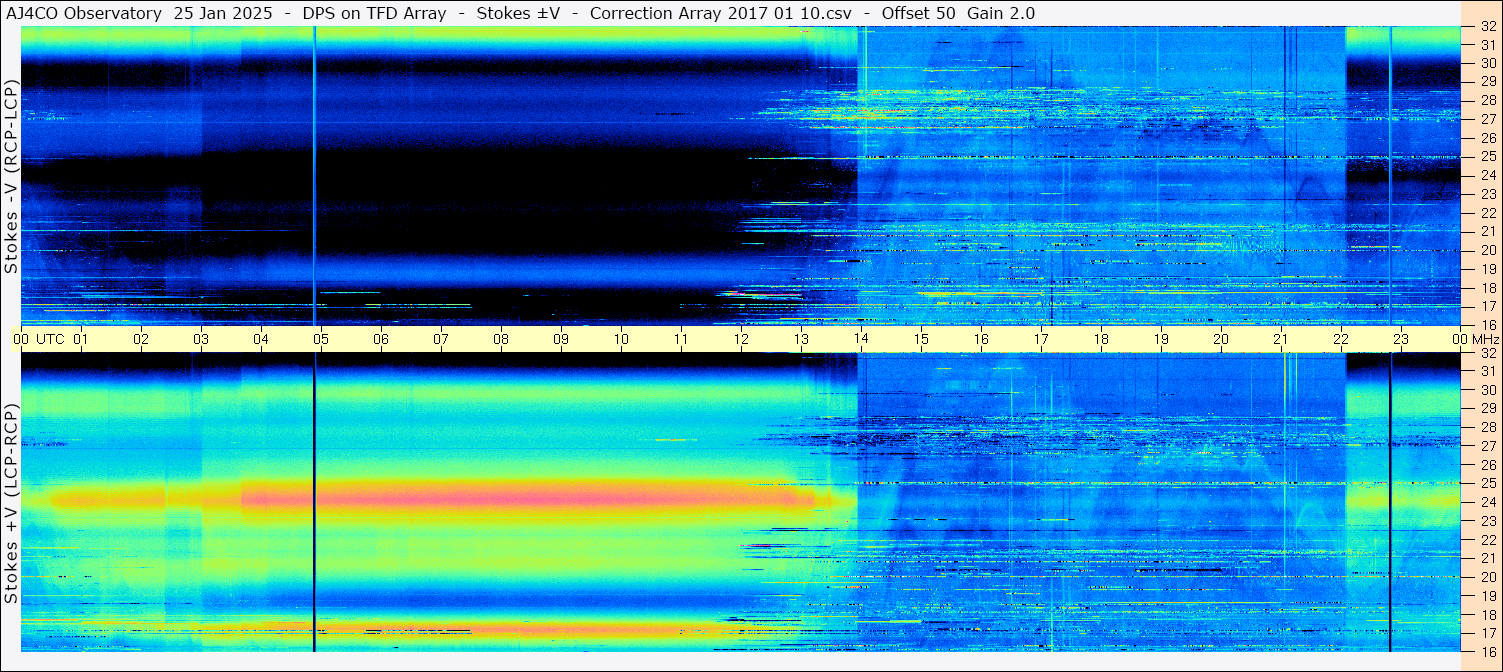The width and height of the screenshot is (1503, 672).
Task: Click the 05 hour mark on time axis
Action: [321, 339]
